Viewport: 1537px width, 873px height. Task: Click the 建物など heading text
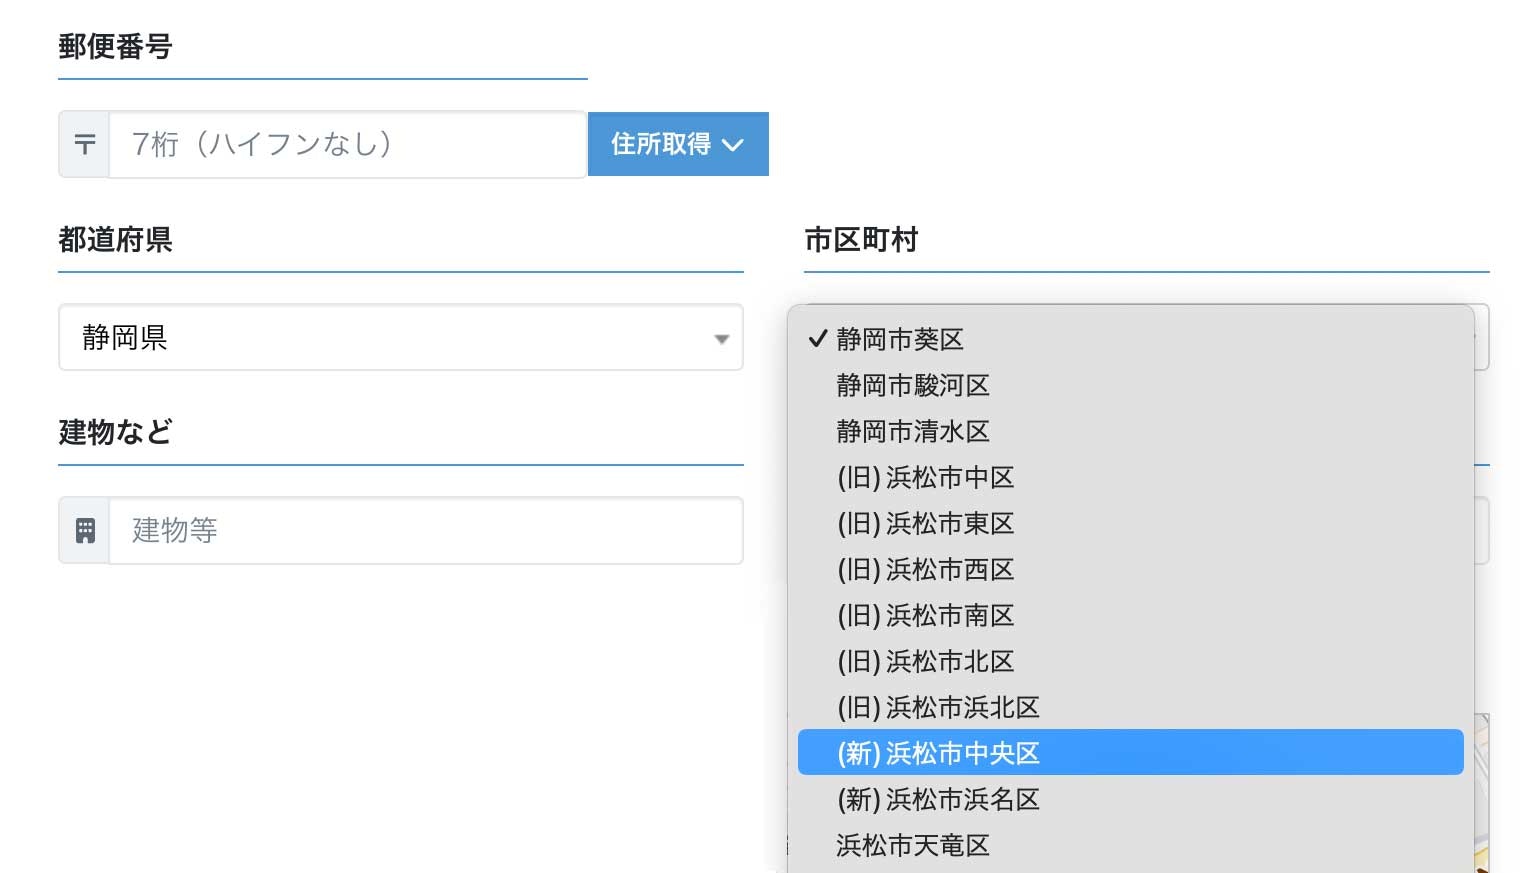click(115, 432)
